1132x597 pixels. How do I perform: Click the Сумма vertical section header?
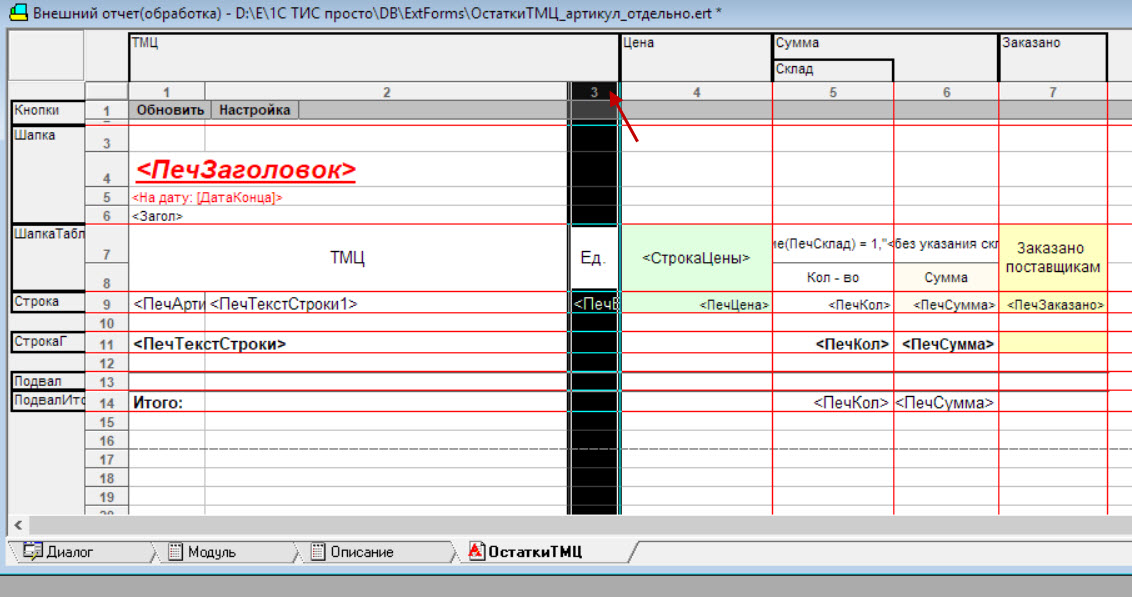[885, 46]
